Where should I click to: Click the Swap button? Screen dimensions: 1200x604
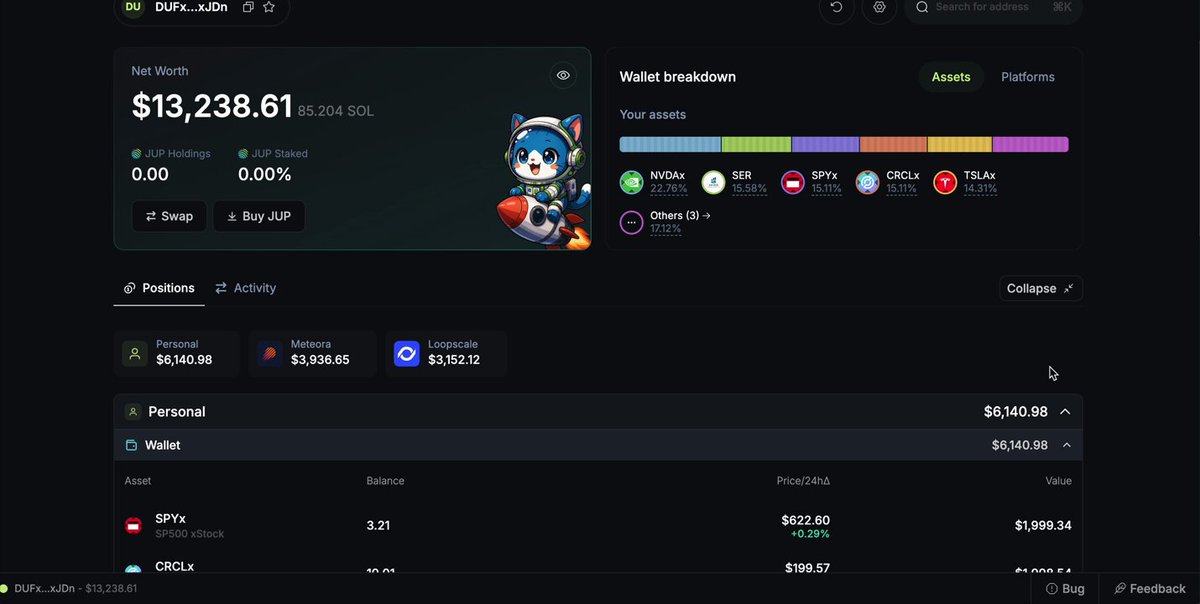pyautogui.click(x=169, y=216)
